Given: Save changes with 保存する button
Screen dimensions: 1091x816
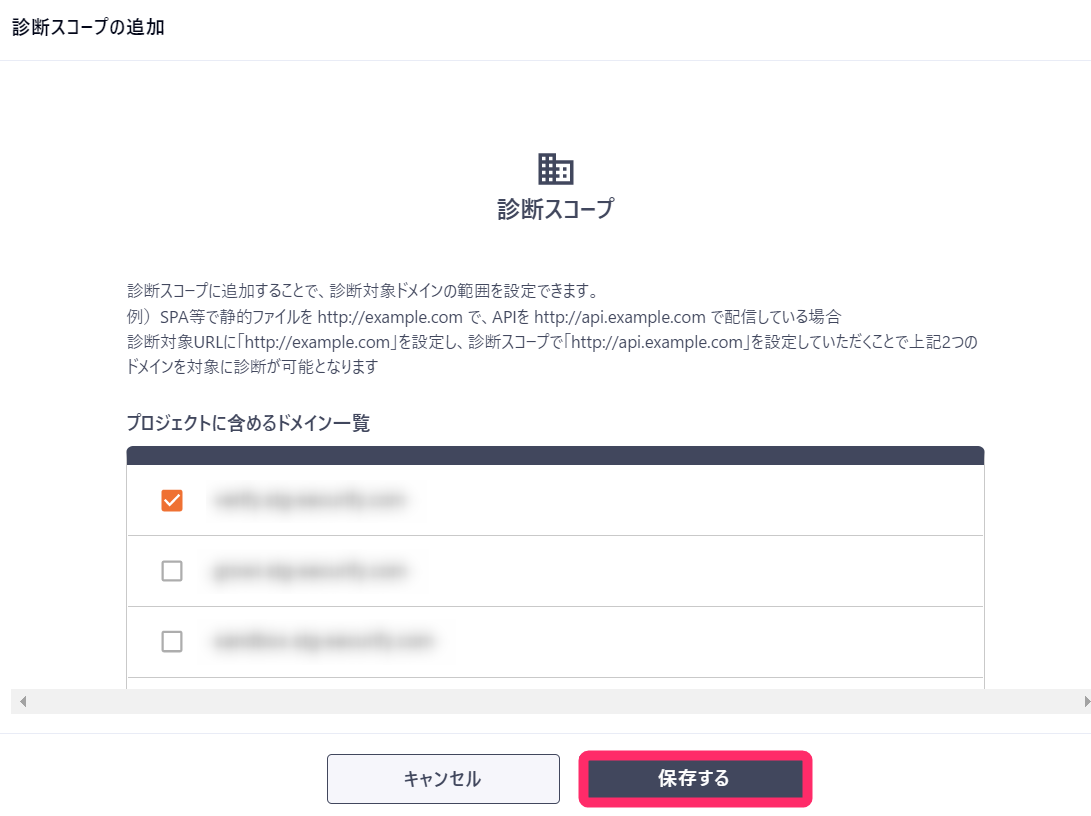Looking at the screenshot, I should (x=695, y=778).
